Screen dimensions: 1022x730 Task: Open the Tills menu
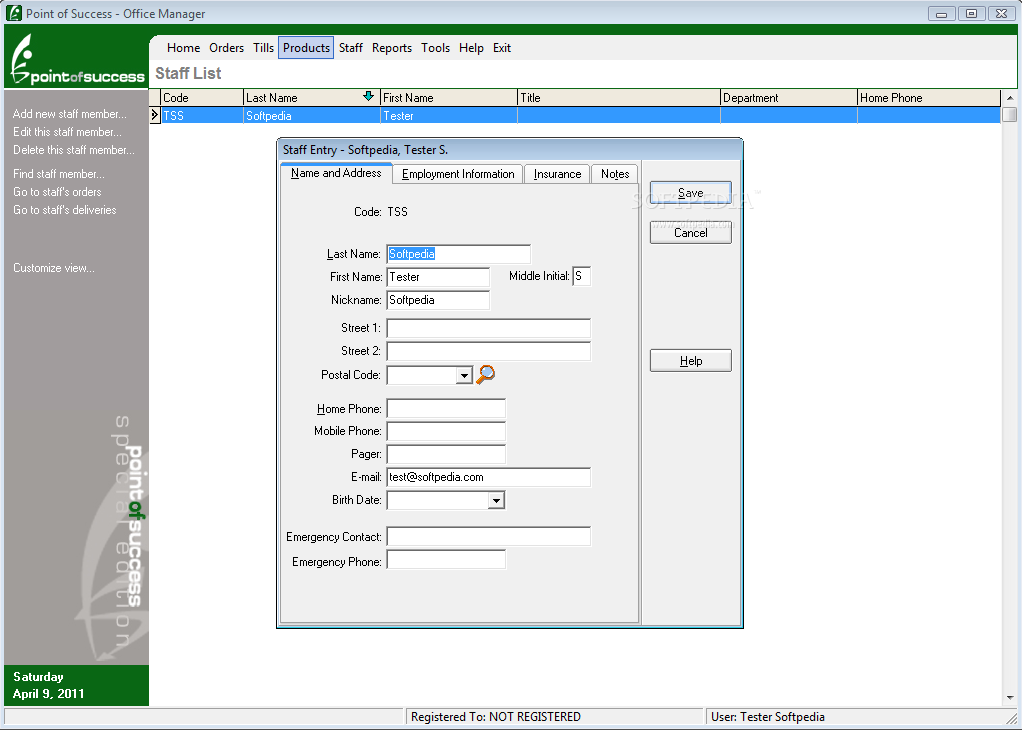(263, 48)
